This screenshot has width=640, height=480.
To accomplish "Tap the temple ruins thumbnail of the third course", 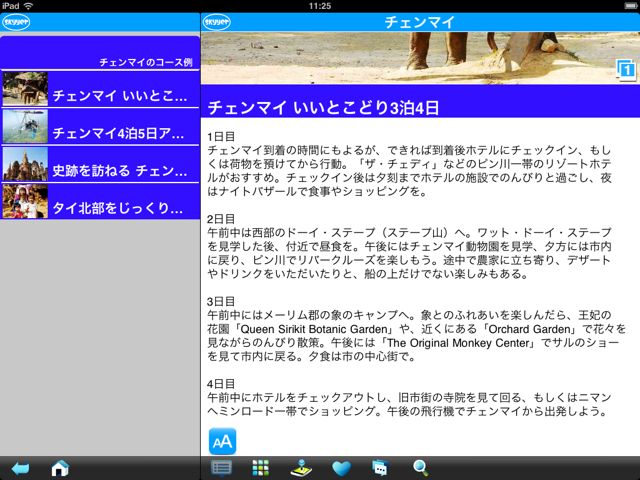I will (25, 164).
